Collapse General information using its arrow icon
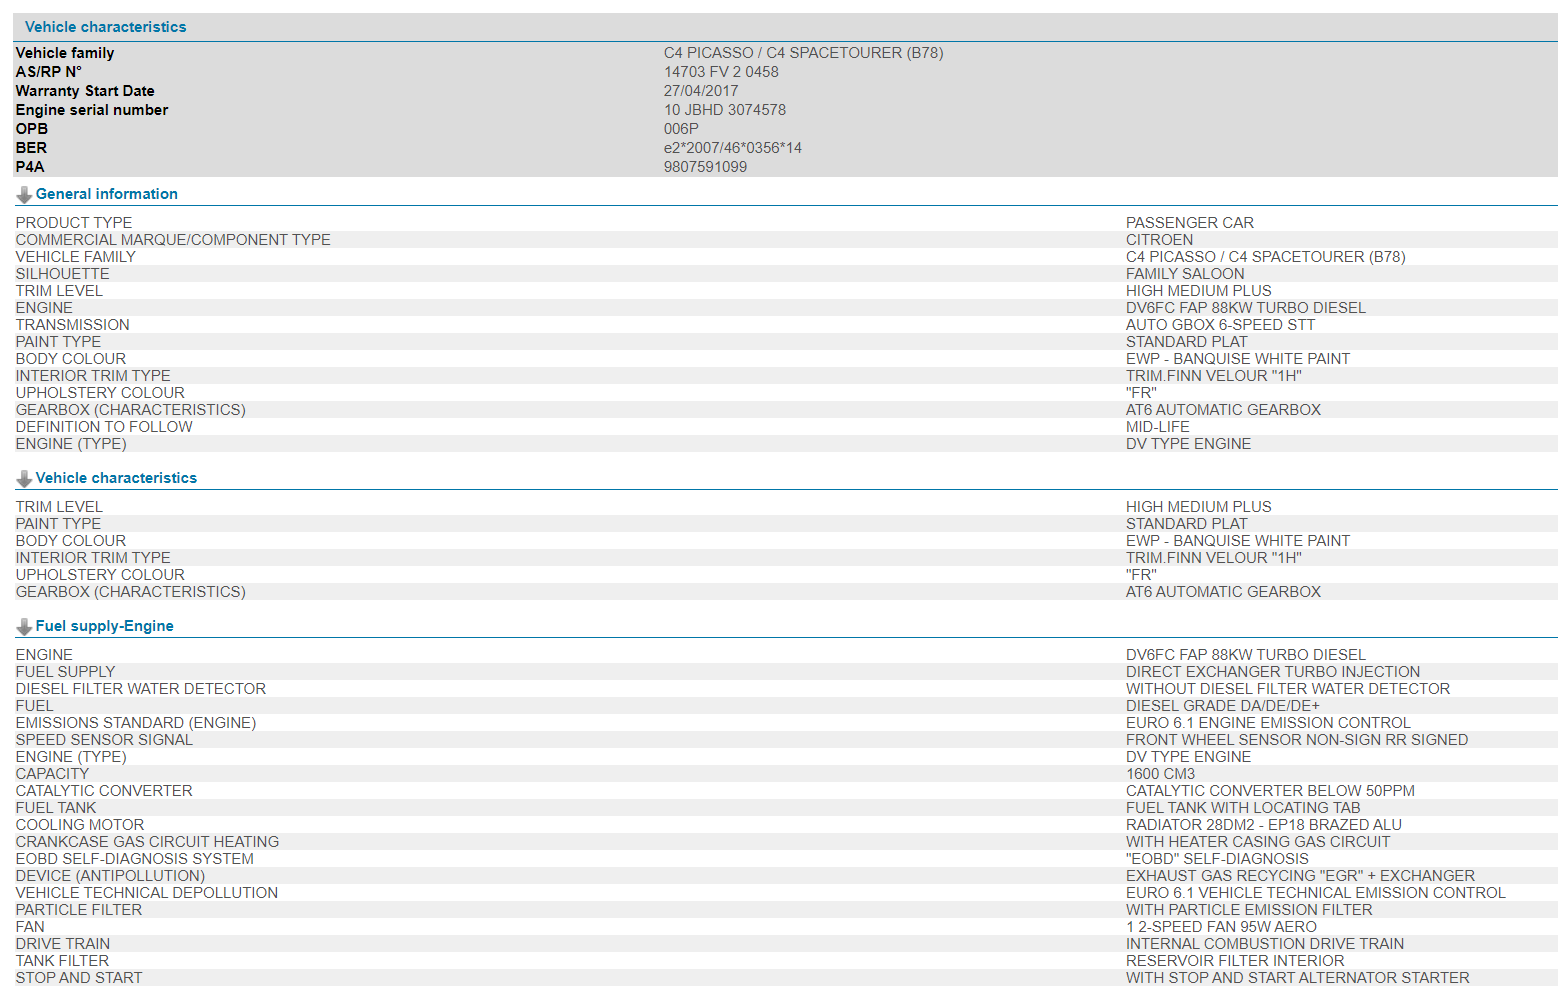 click(x=24, y=195)
